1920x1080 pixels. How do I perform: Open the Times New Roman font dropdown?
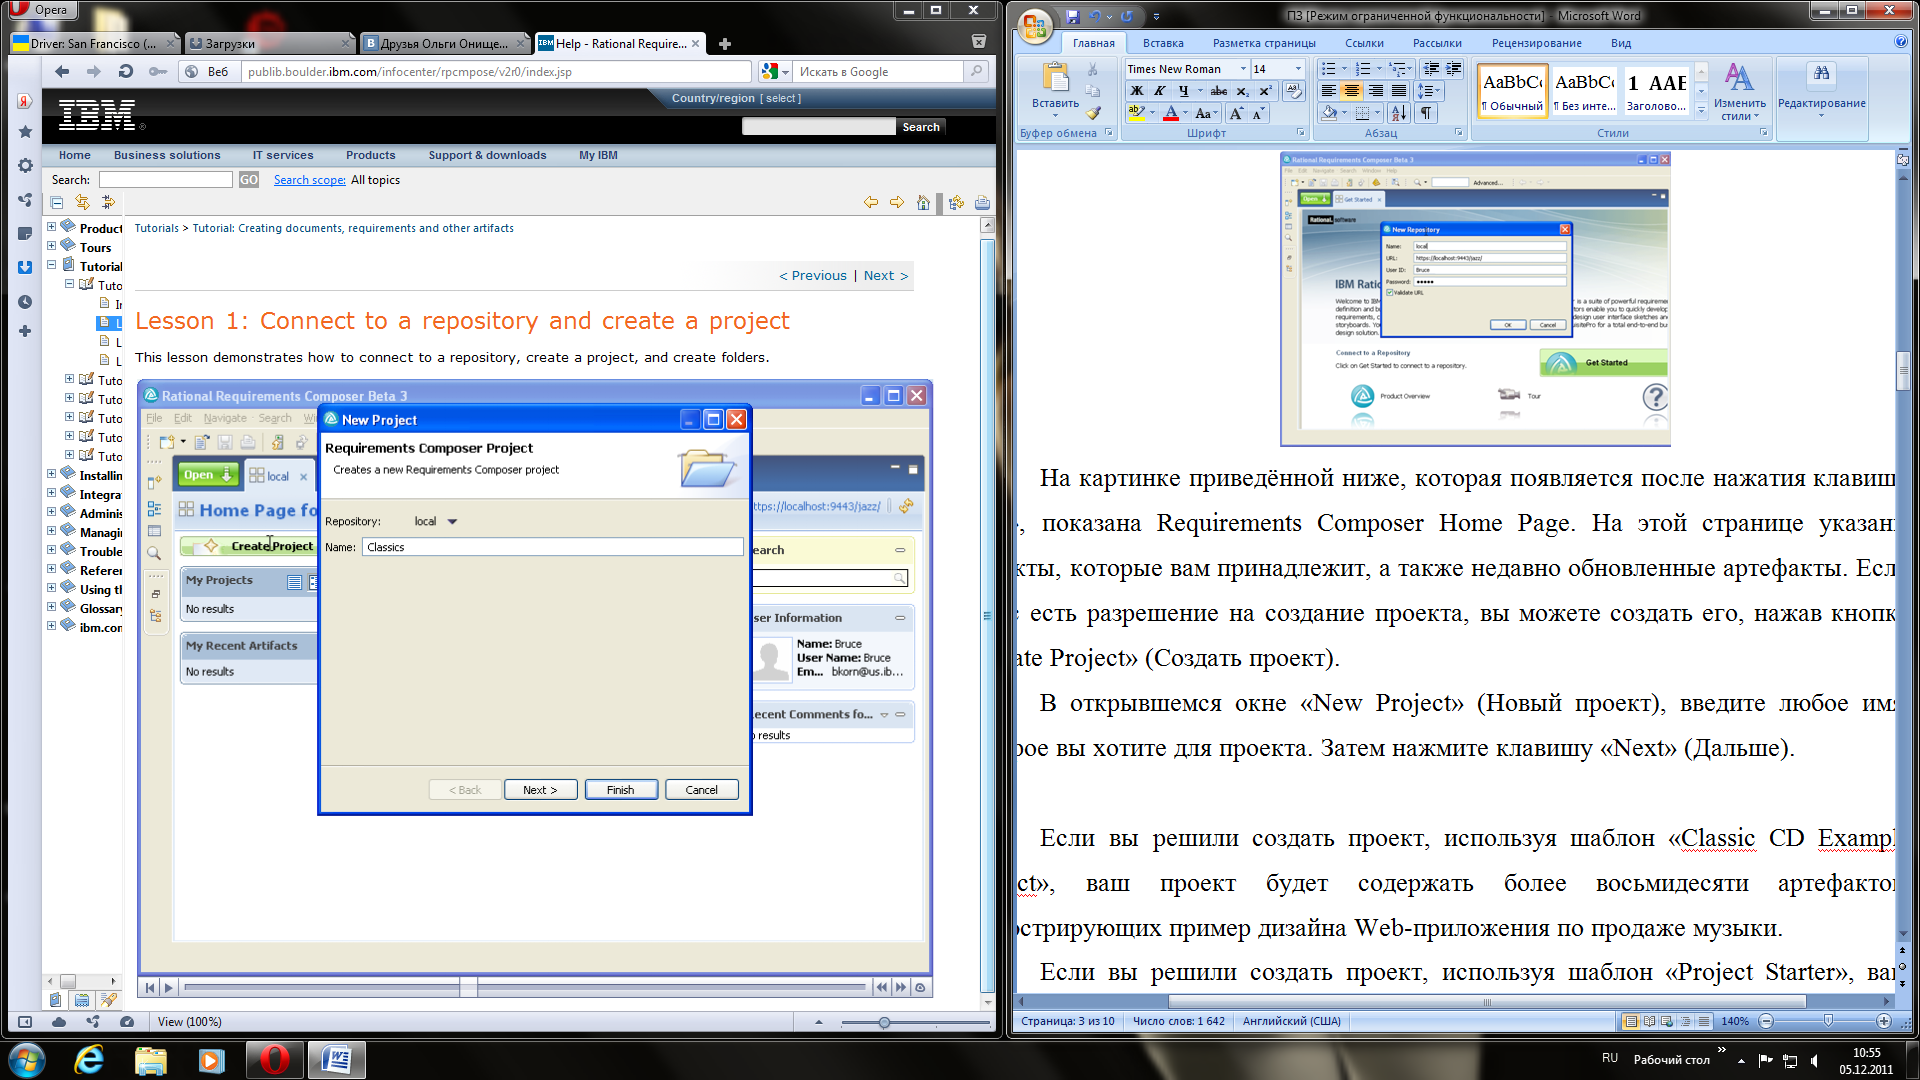point(1243,69)
